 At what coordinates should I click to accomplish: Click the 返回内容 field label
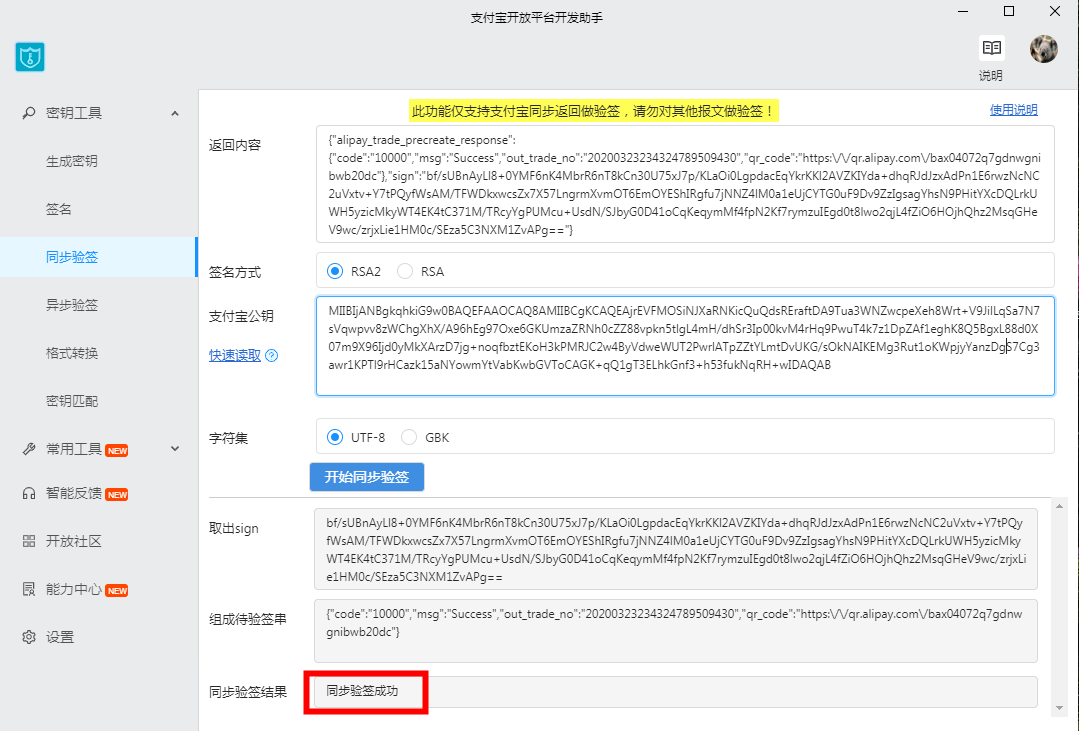tap(235, 145)
